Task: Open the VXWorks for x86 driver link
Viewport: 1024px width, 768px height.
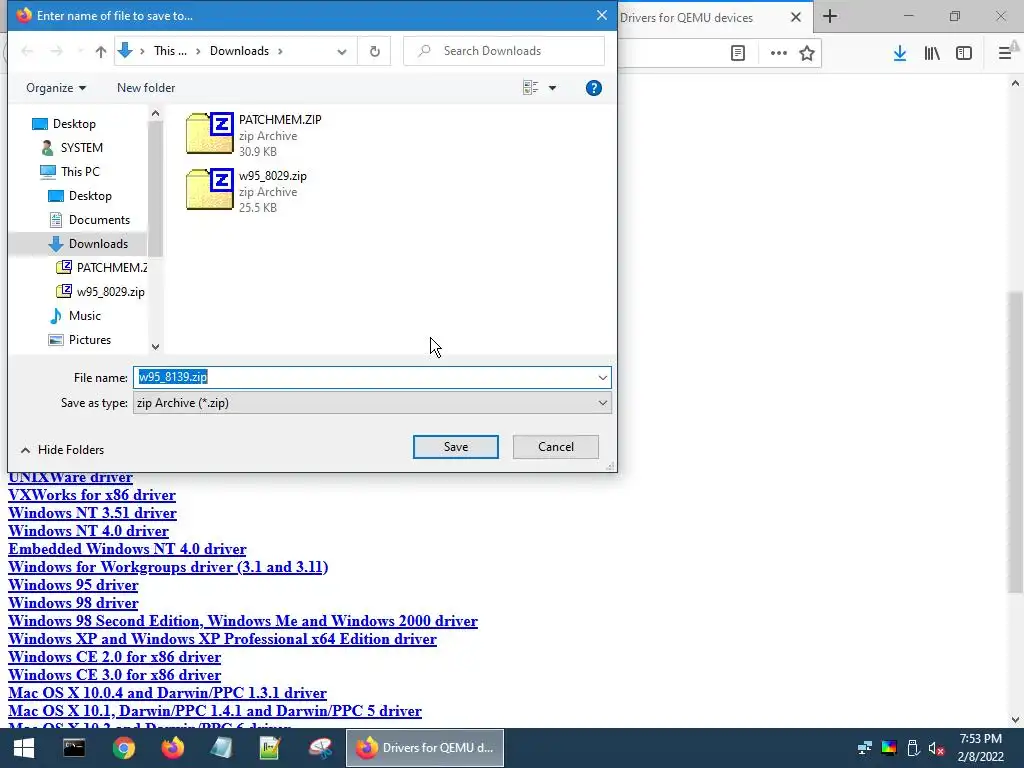Action: tap(92, 495)
